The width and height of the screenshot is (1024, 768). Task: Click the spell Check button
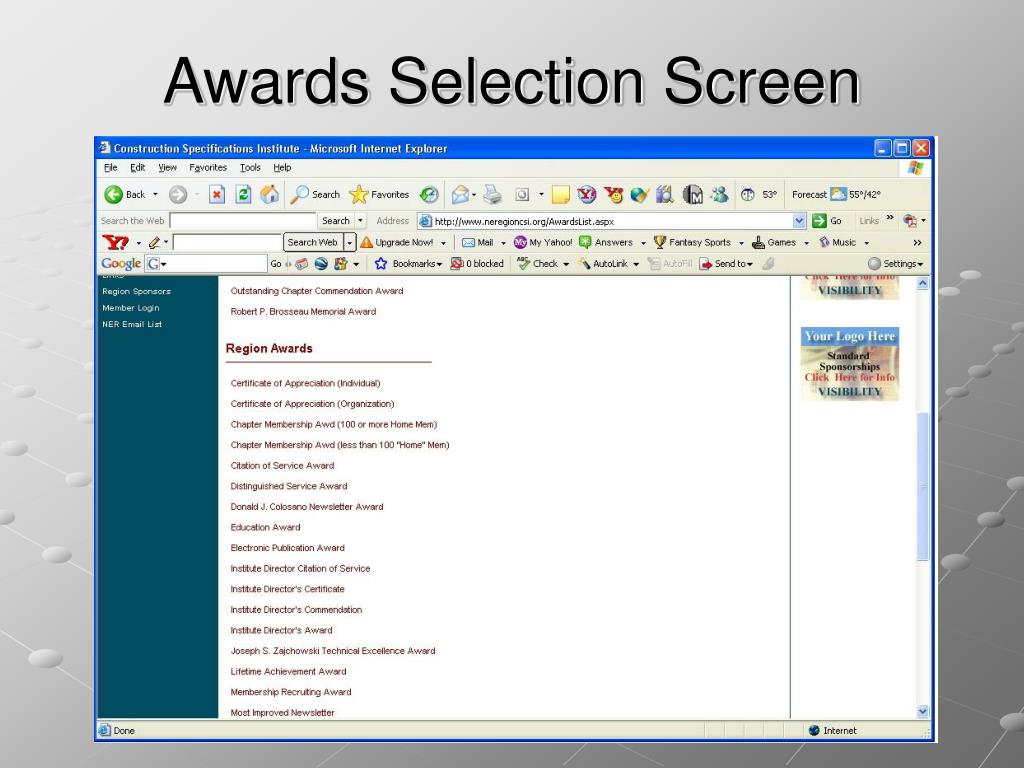(x=537, y=263)
